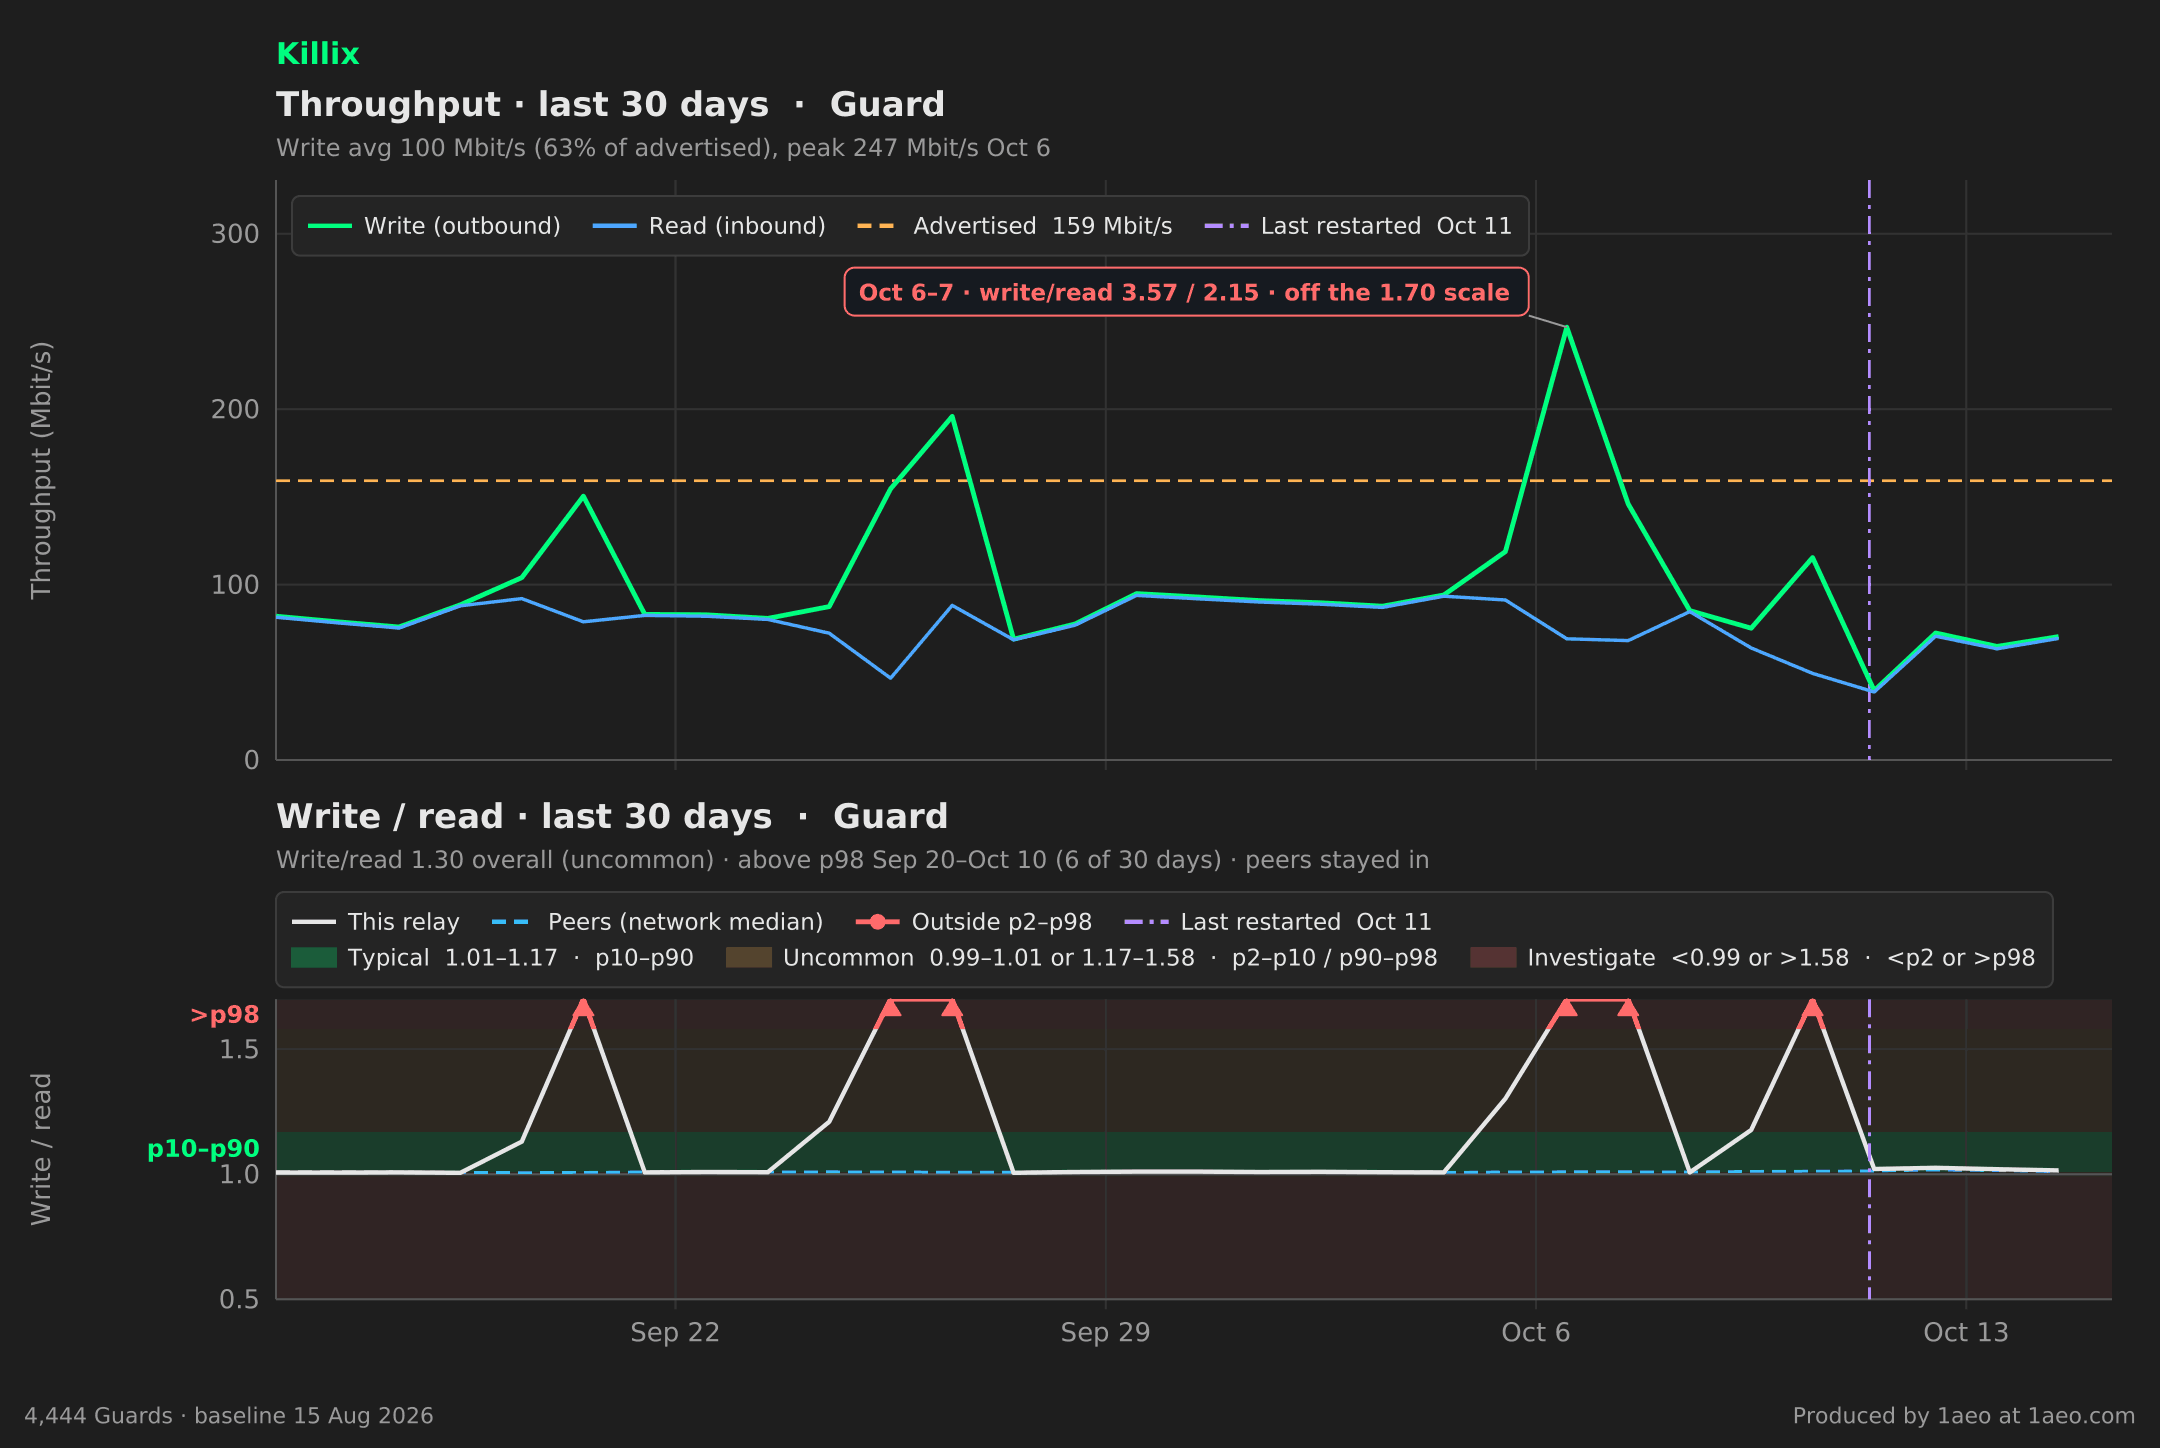Click the Oct 13 date tick label
Image resolution: width=2160 pixels, height=1448 pixels.
click(x=1966, y=1332)
